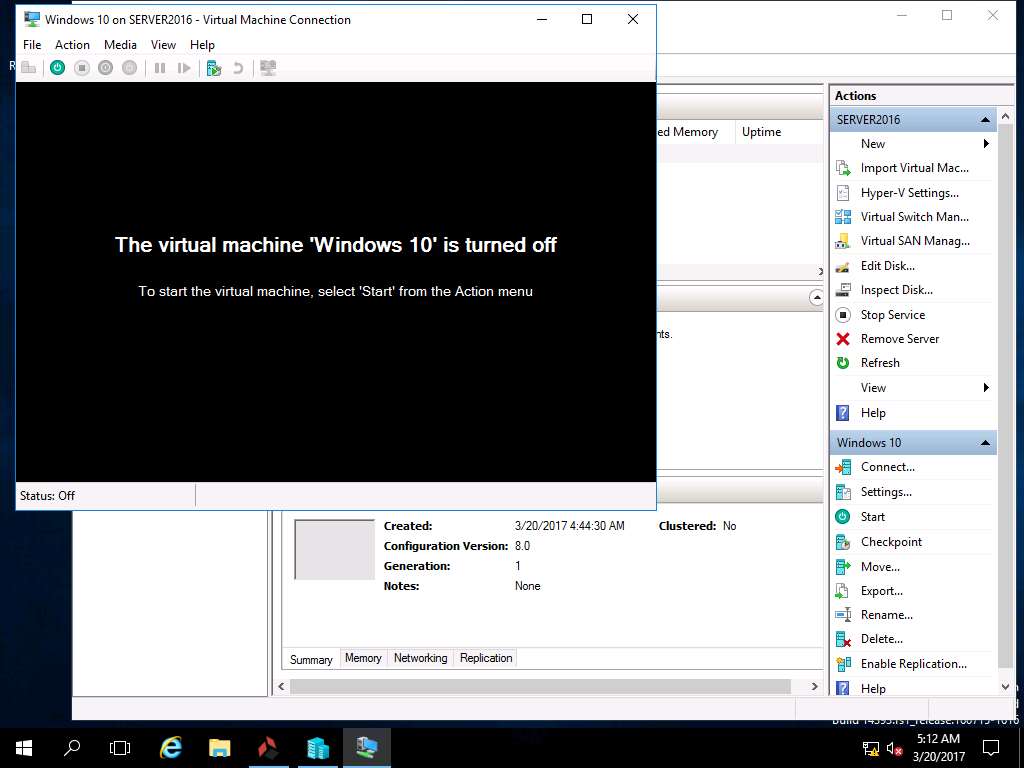Open the Action menu
1024x768 pixels.
[72, 44]
